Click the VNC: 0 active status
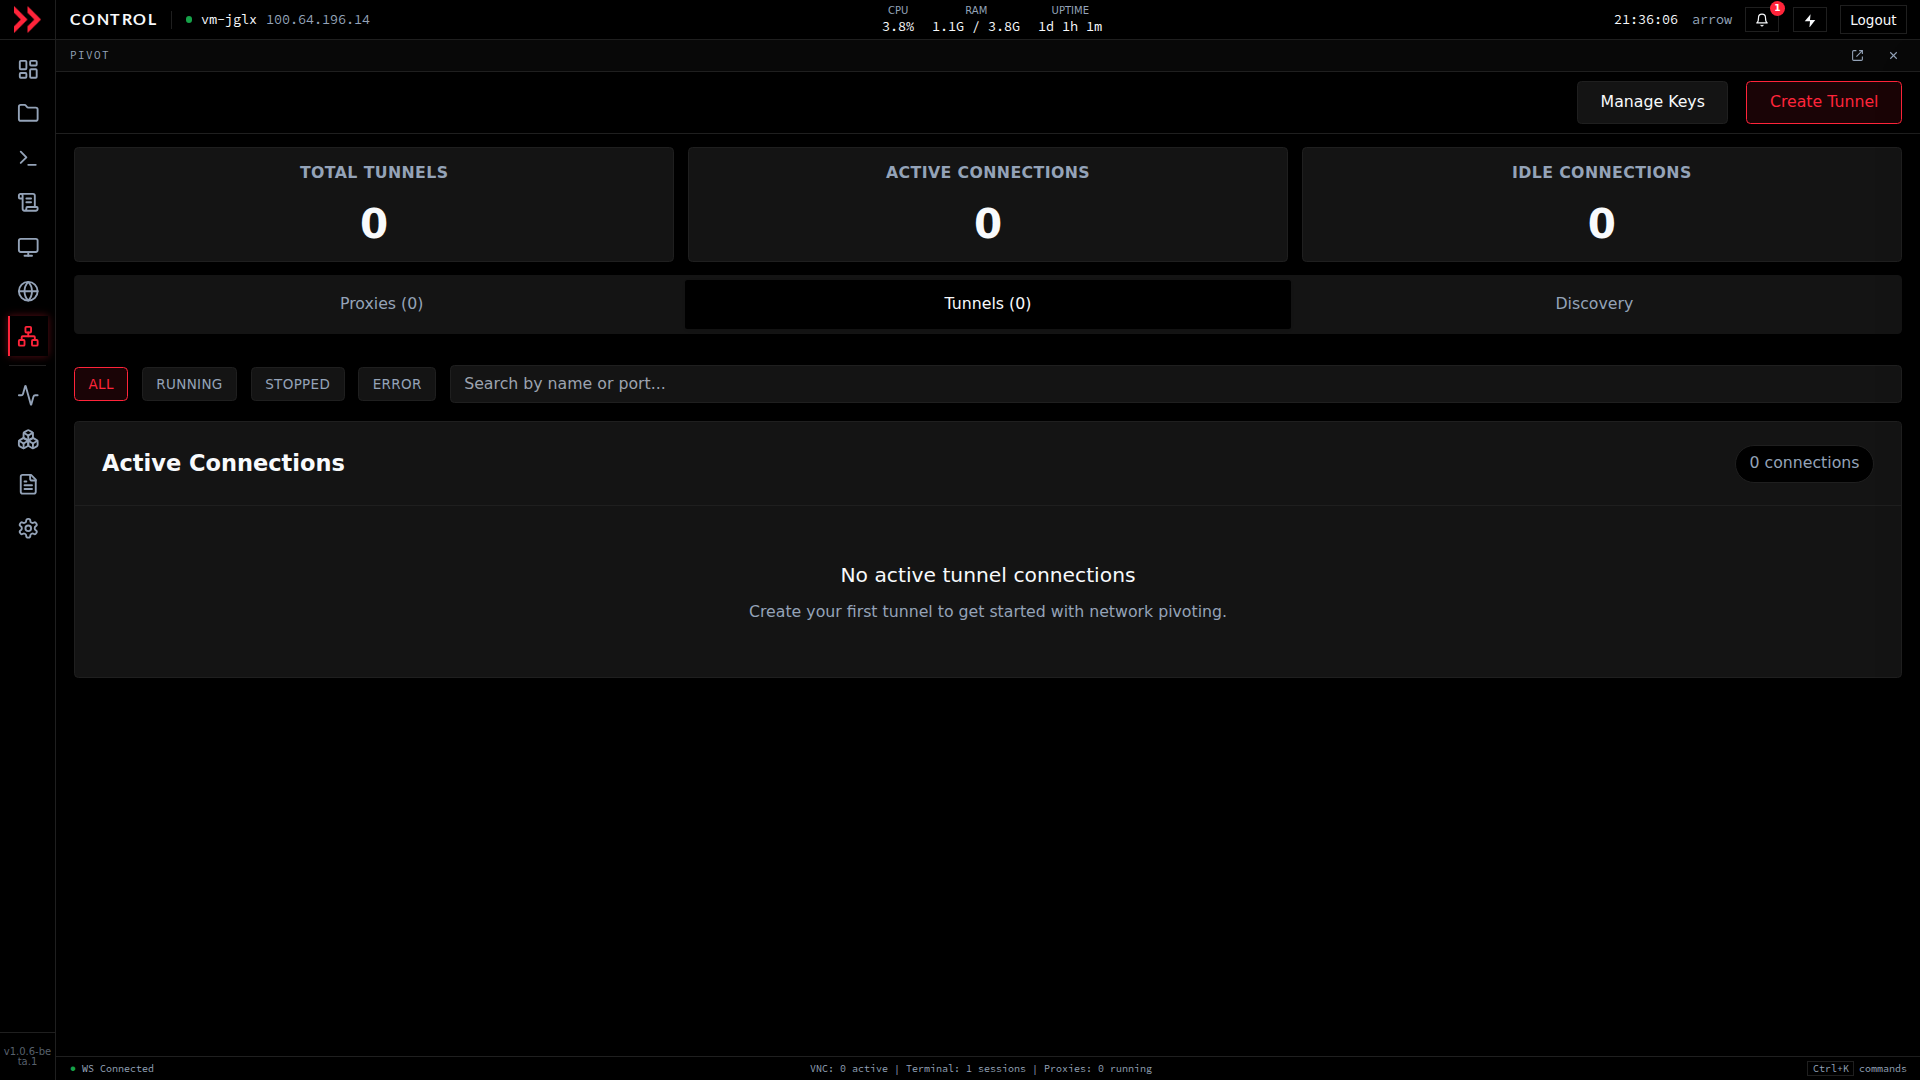Screen dimensions: 1920x1080 click(x=849, y=1069)
